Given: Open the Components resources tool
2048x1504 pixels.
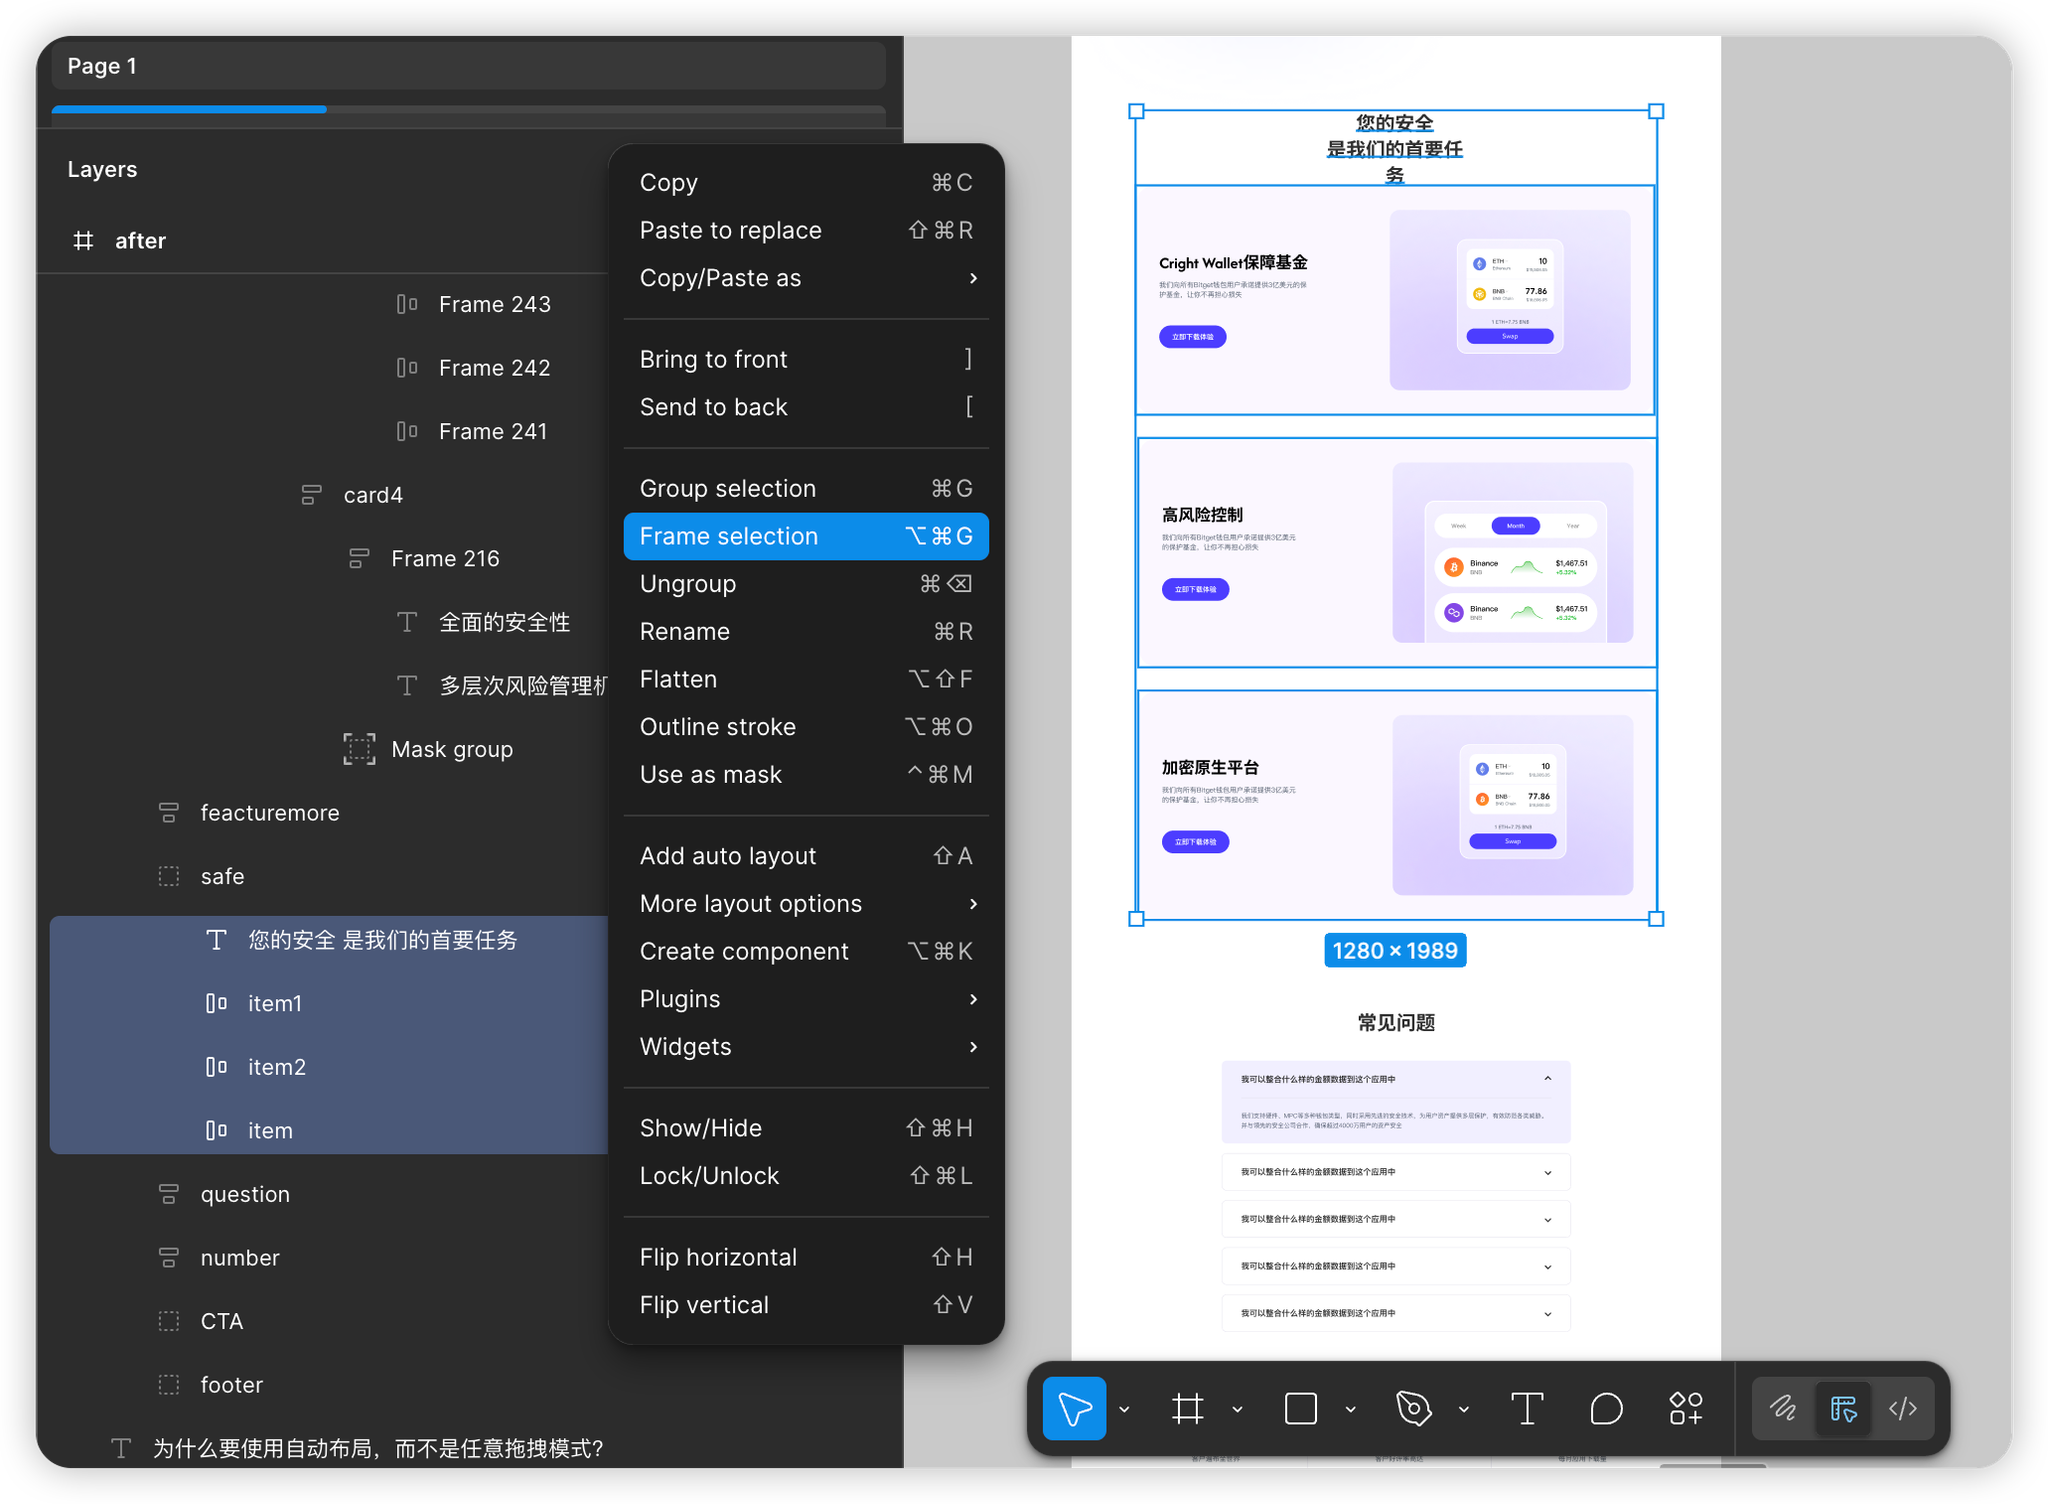Looking at the screenshot, I should pyautogui.click(x=1685, y=1408).
